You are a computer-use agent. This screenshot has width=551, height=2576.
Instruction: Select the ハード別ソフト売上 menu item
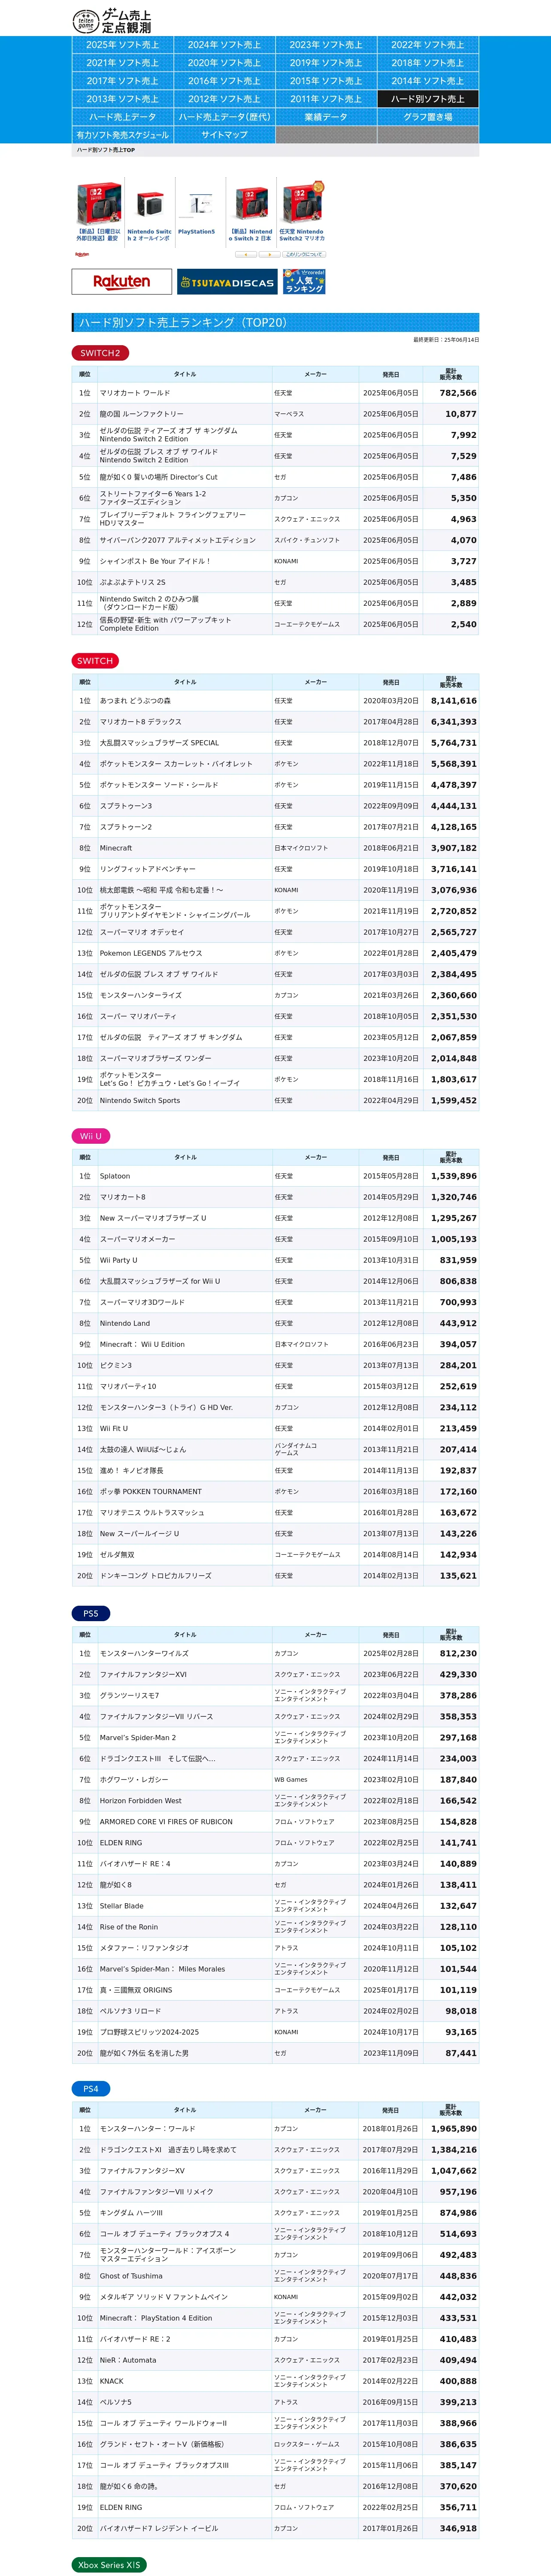(x=427, y=99)
